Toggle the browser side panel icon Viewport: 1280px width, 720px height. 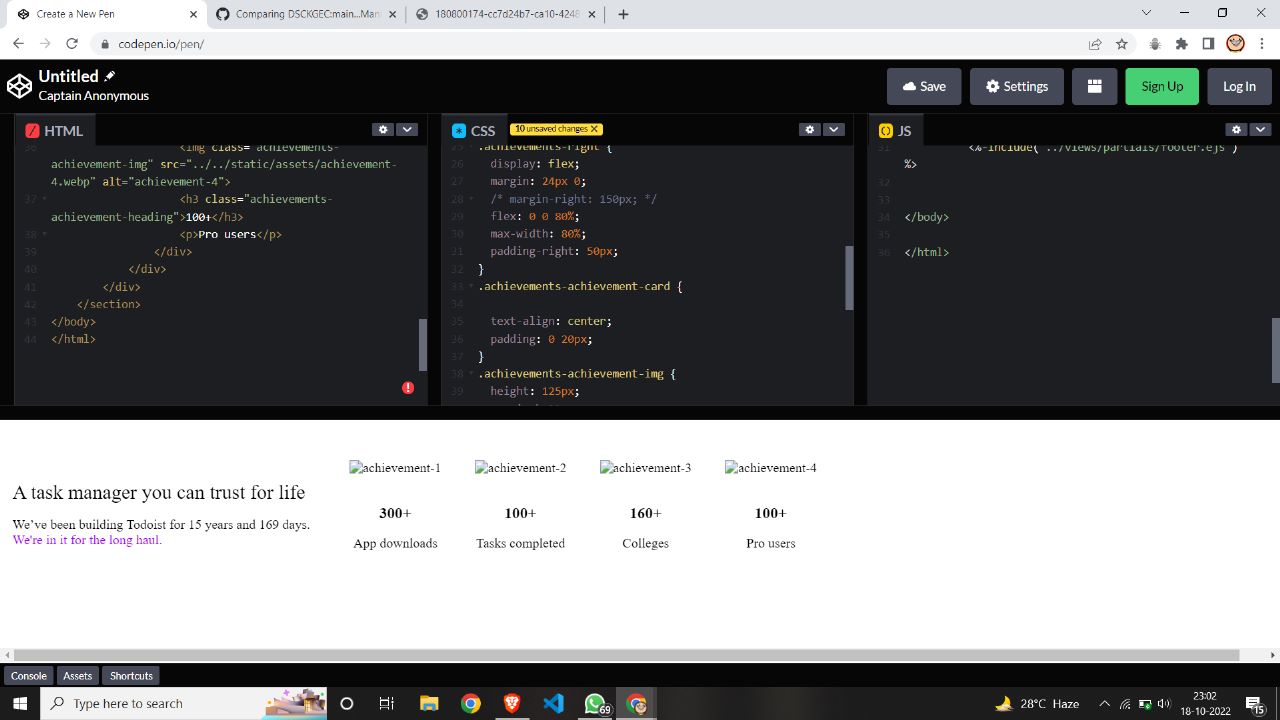coord(1208,44)
